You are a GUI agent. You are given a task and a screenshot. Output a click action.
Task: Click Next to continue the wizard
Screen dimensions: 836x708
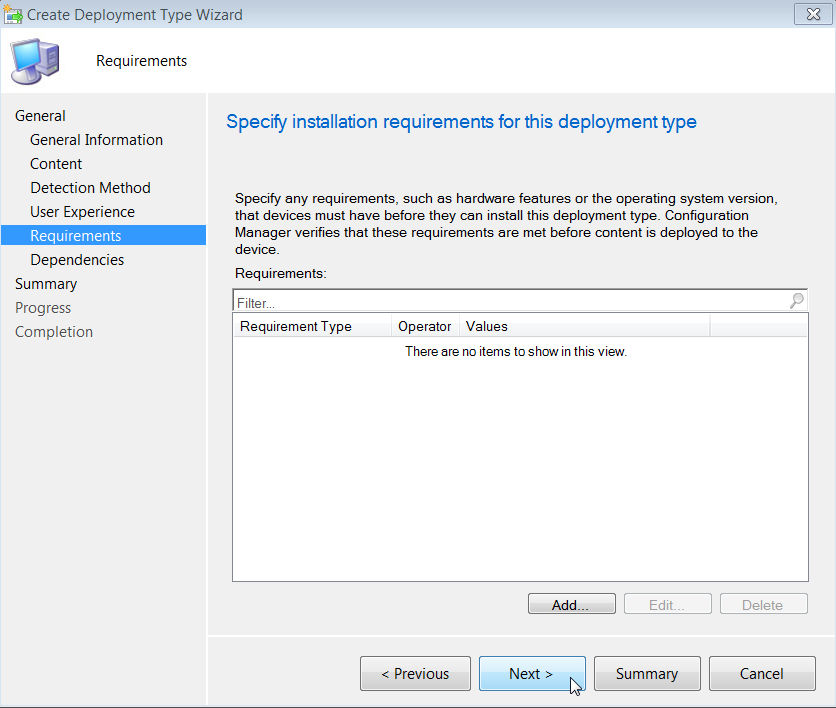click(532, 673)
